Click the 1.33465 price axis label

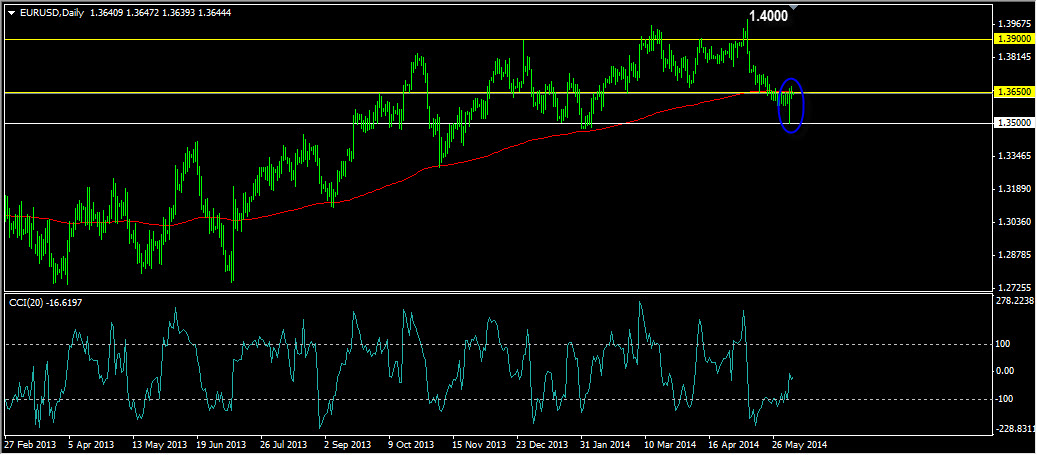pos(1015,156)
